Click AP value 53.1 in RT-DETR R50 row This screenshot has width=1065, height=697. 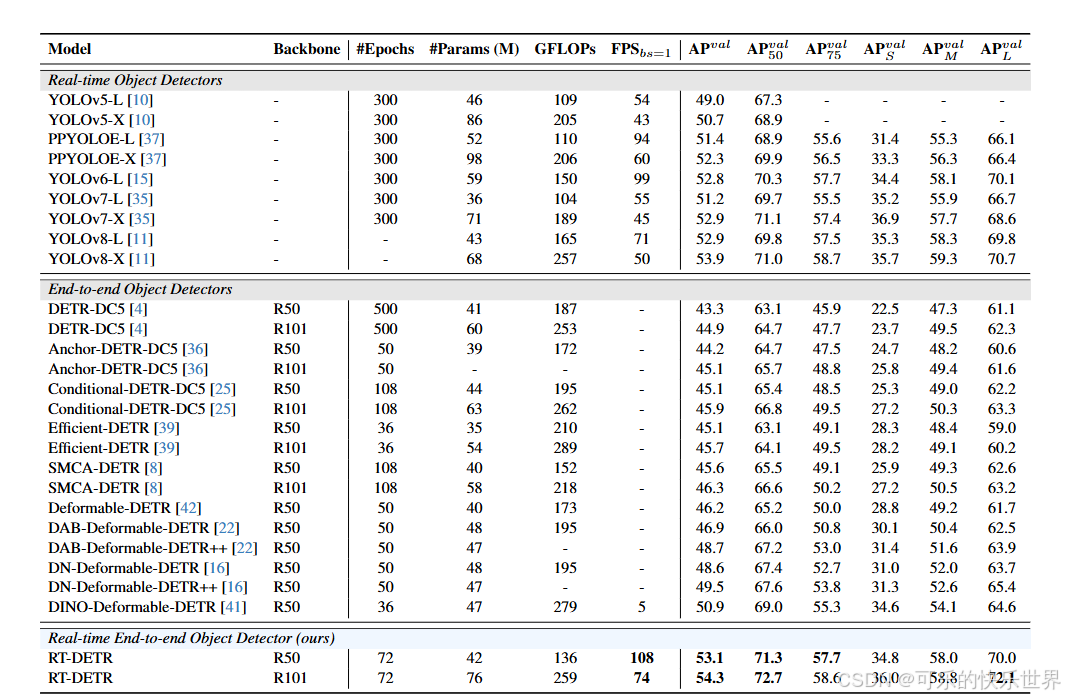[x=710, y=658]
